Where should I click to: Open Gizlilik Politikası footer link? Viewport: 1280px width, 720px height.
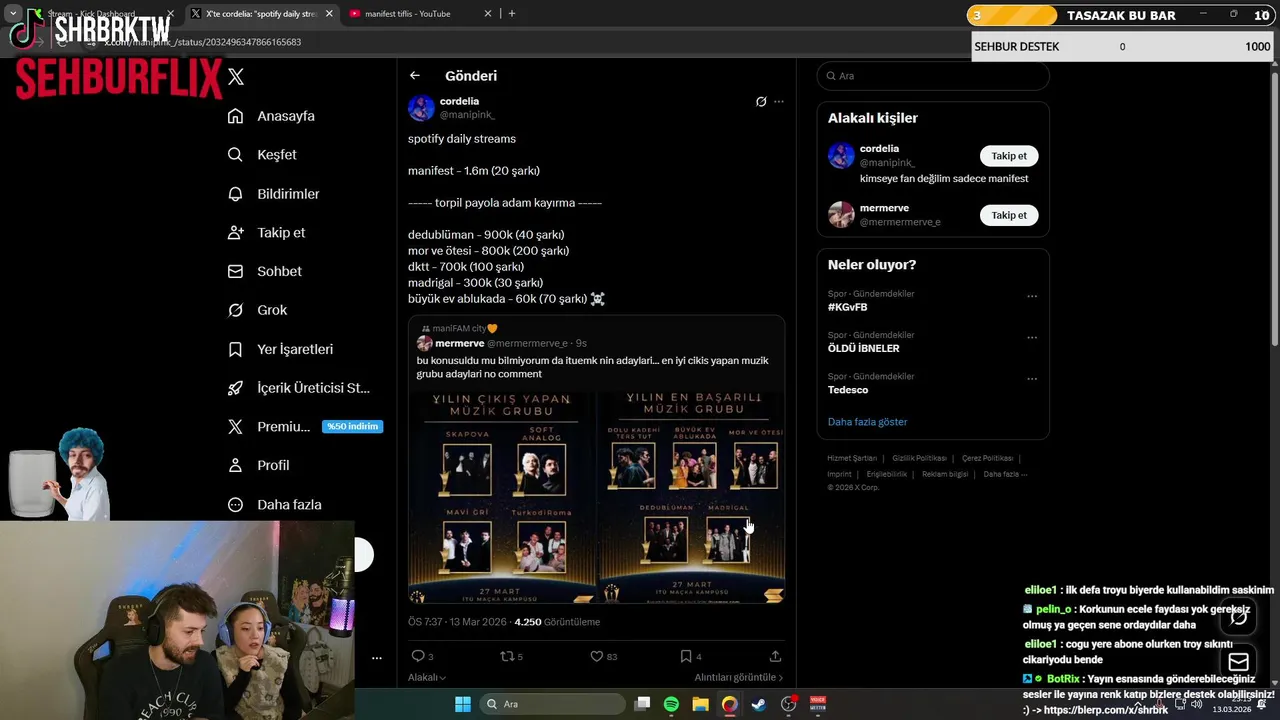coord(919,458)
